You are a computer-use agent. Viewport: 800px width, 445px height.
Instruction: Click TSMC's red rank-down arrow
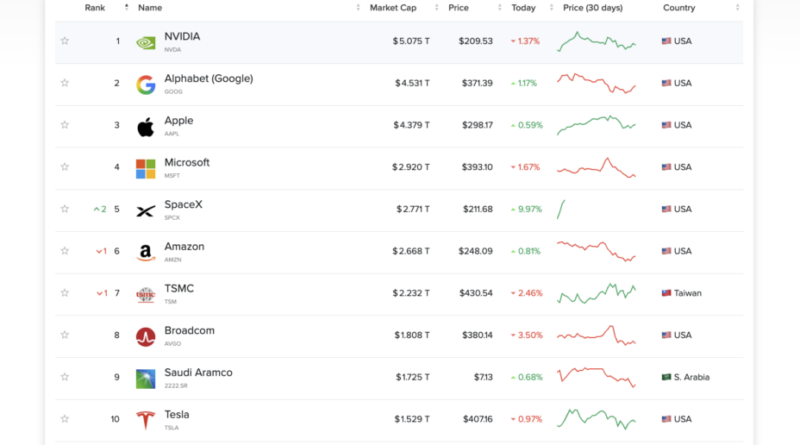tap(99, 293)
